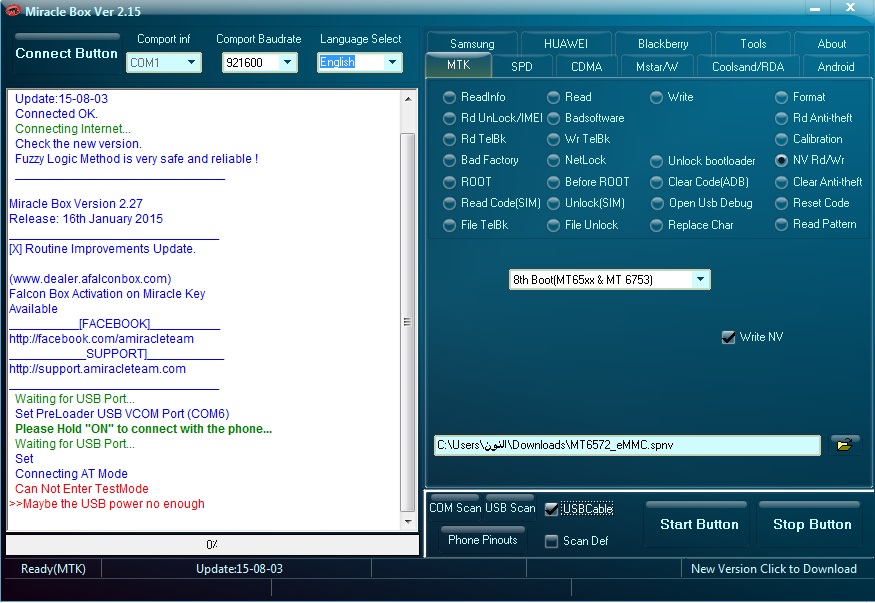Click the Stop Button

click(812, 524)
